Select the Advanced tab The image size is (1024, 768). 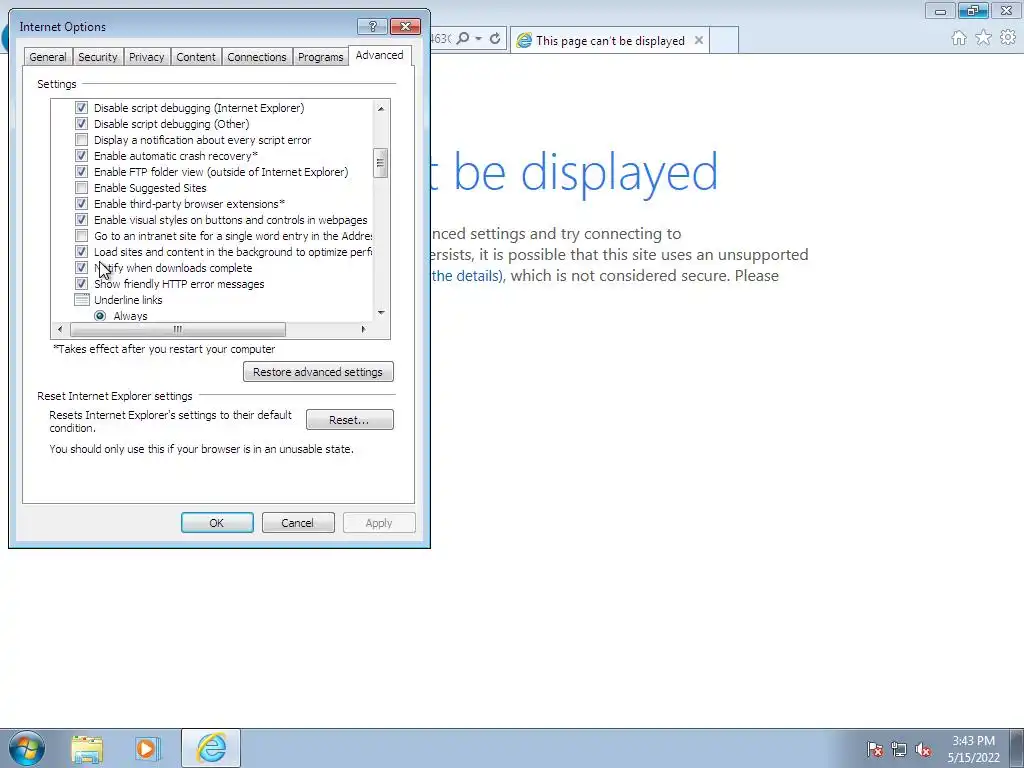(x=379, y=56)
